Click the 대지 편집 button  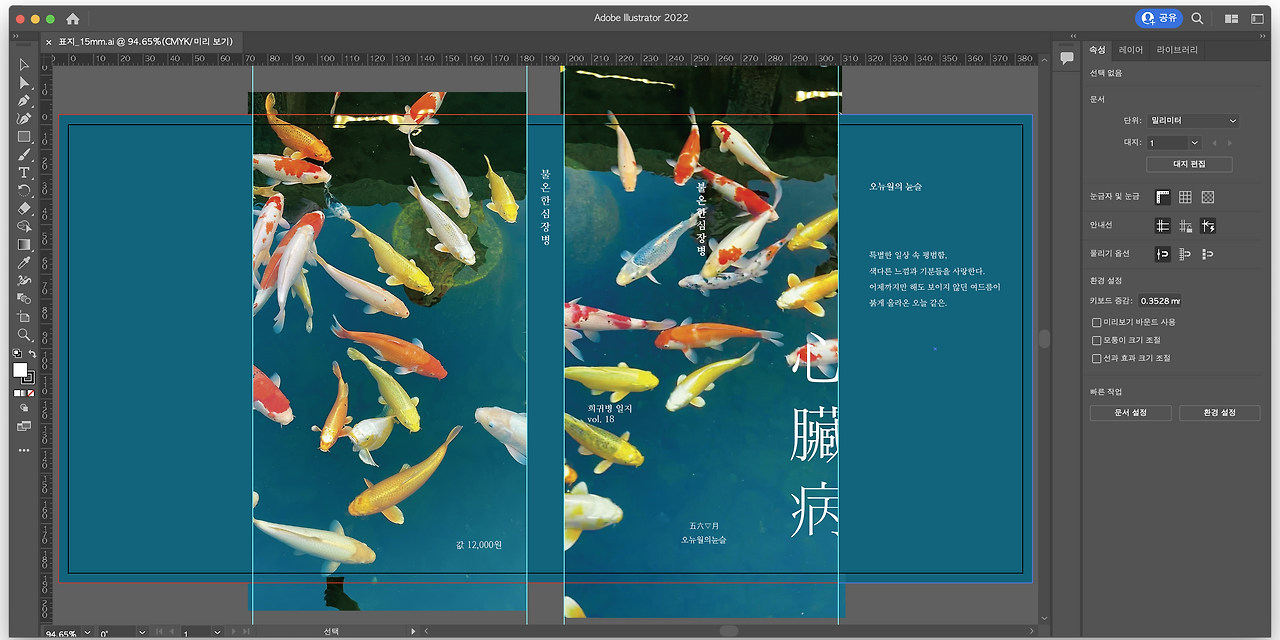pos(1189,164)
